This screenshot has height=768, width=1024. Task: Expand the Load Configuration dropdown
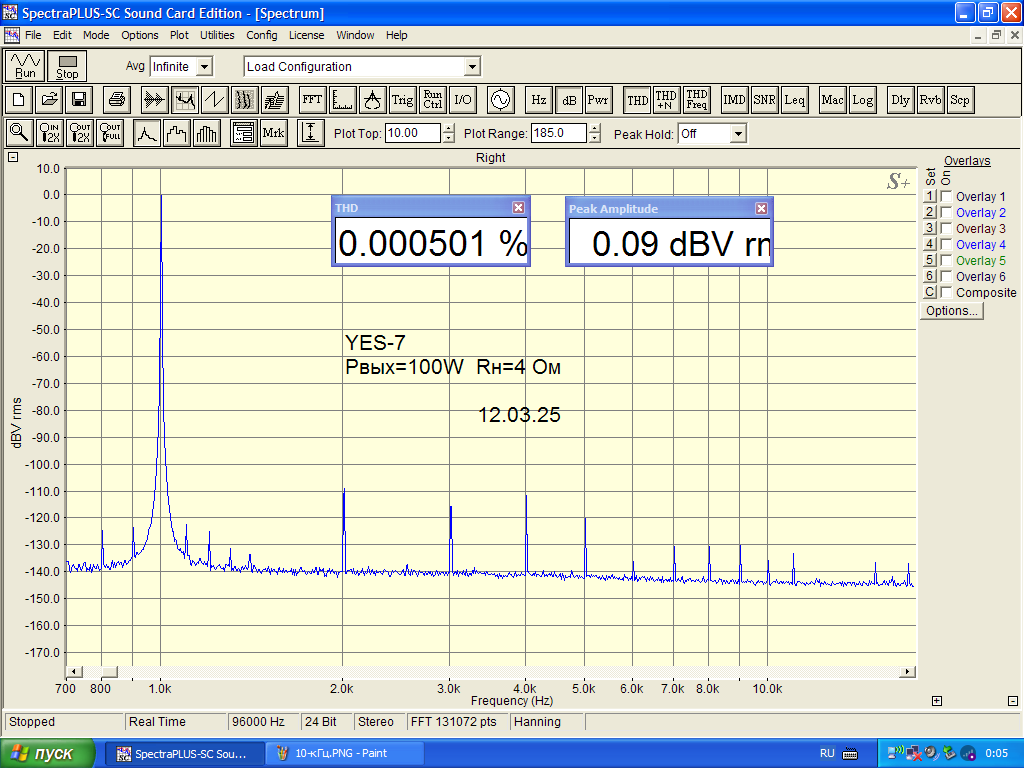tap(472, 67)
